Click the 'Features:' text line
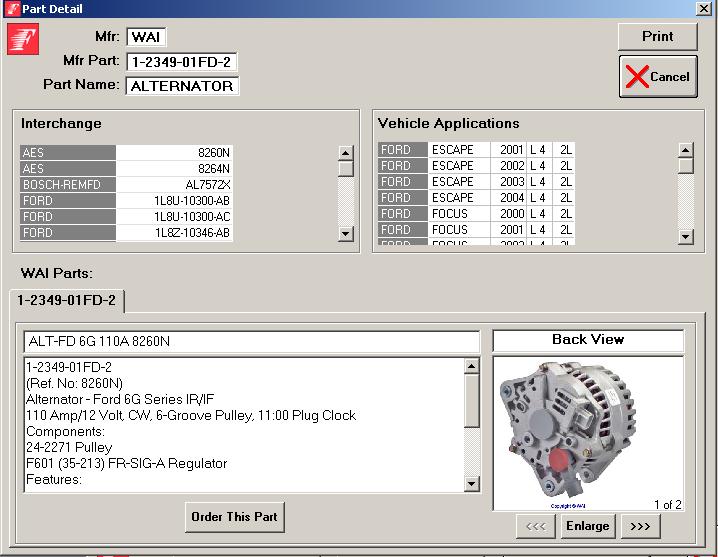This screenshot has height=557, width=718. point(54,480)
